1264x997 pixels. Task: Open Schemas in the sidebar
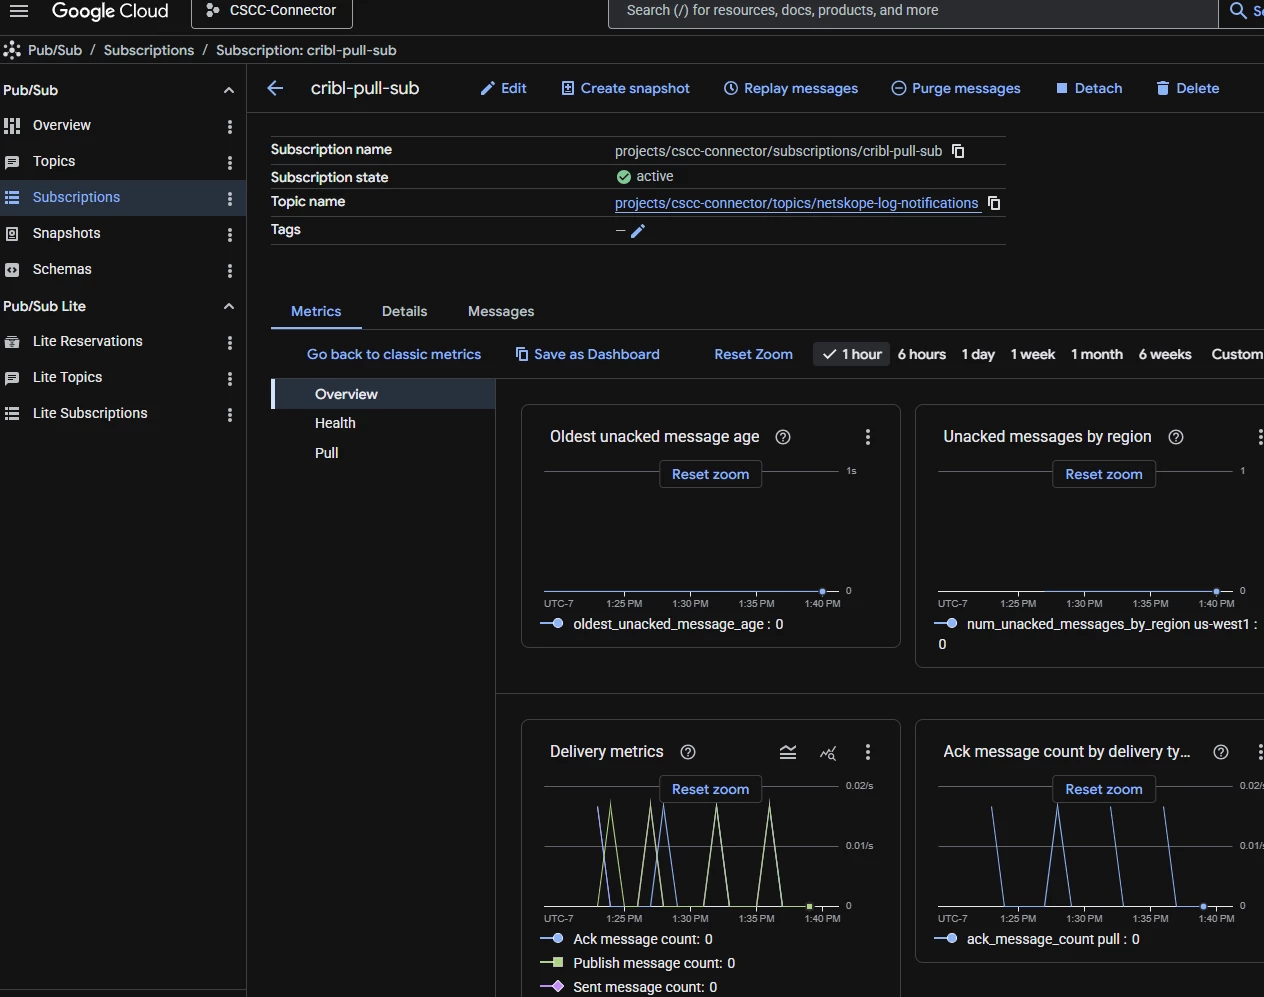click(62, 269)
